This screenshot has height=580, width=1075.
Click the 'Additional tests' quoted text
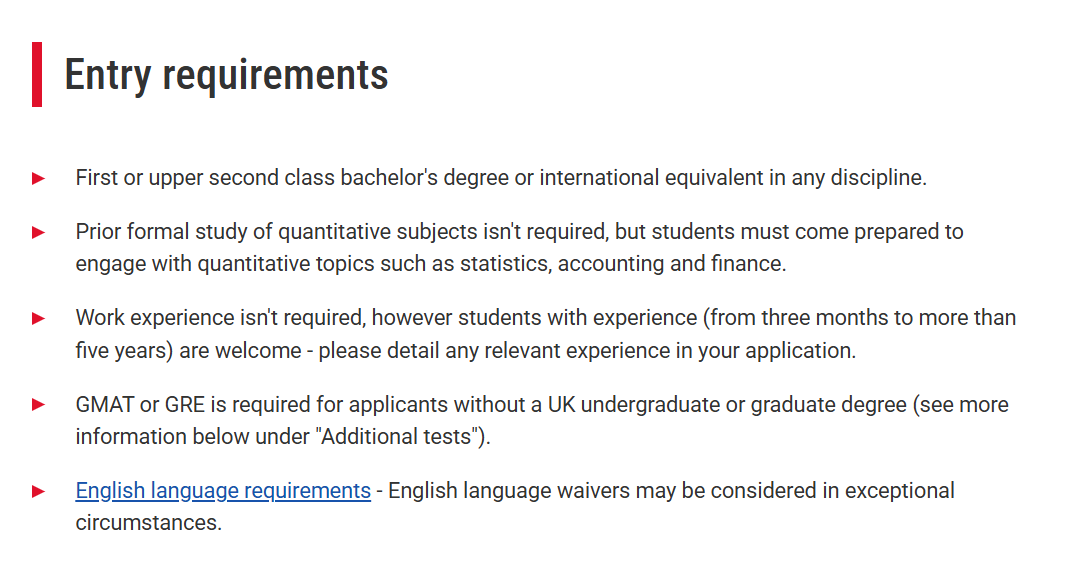397,437
